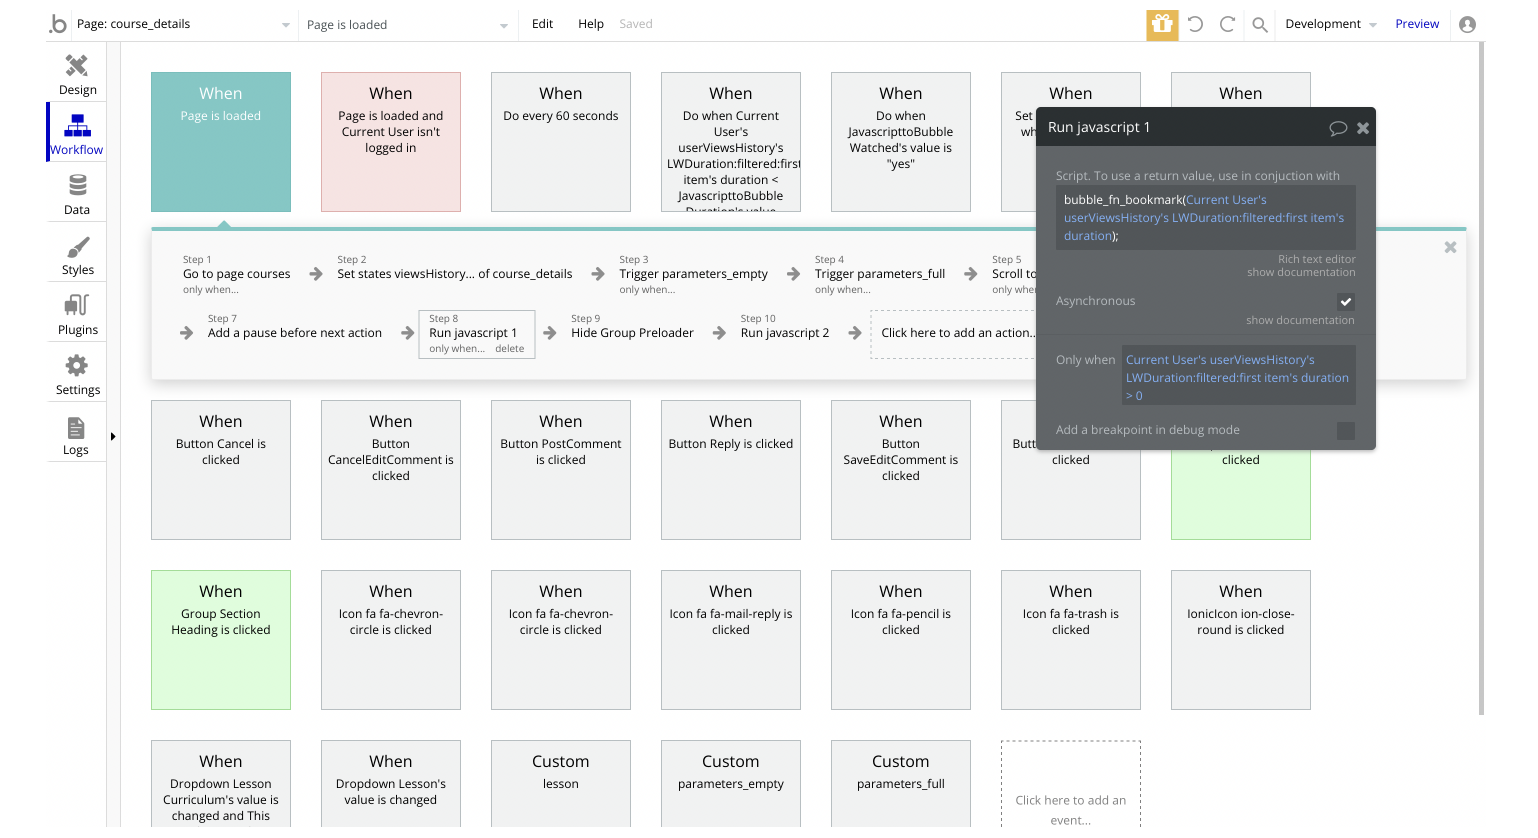Open the Design tab in sidebar
The height and width of the screenshot is (838, 1538).
(x=77, y=74)
